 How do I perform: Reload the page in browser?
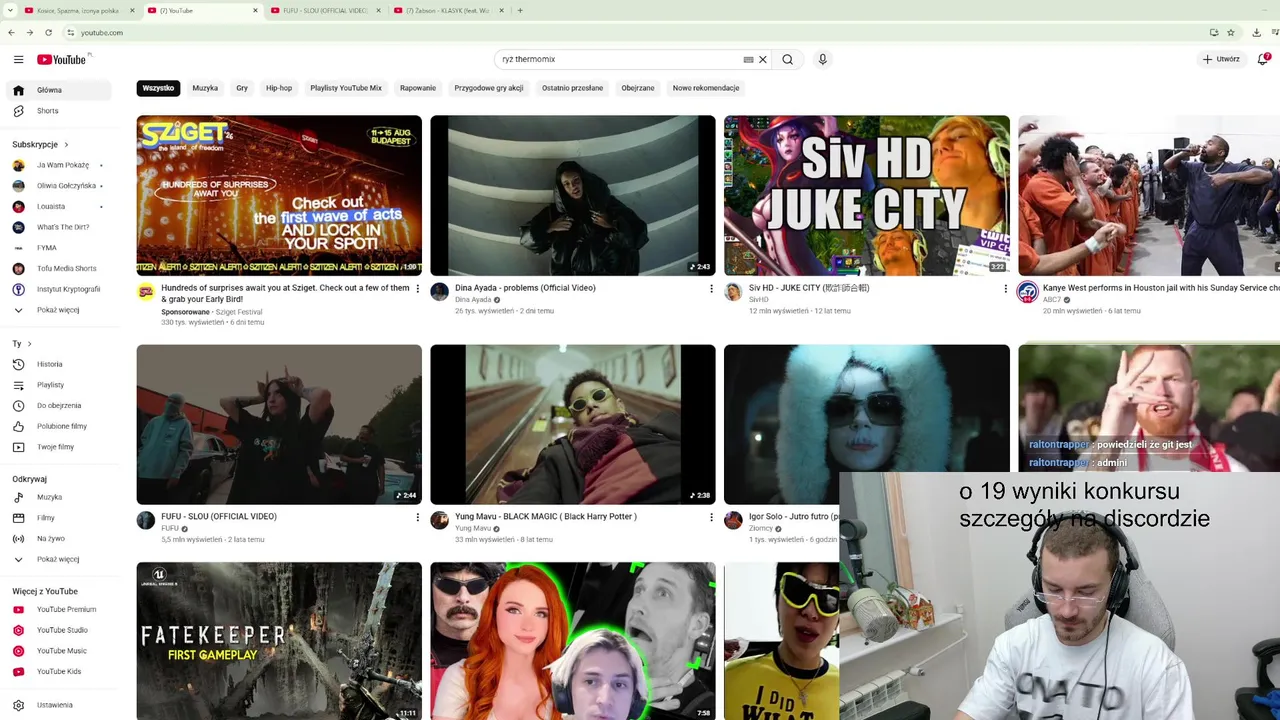(x=48, y=32)
